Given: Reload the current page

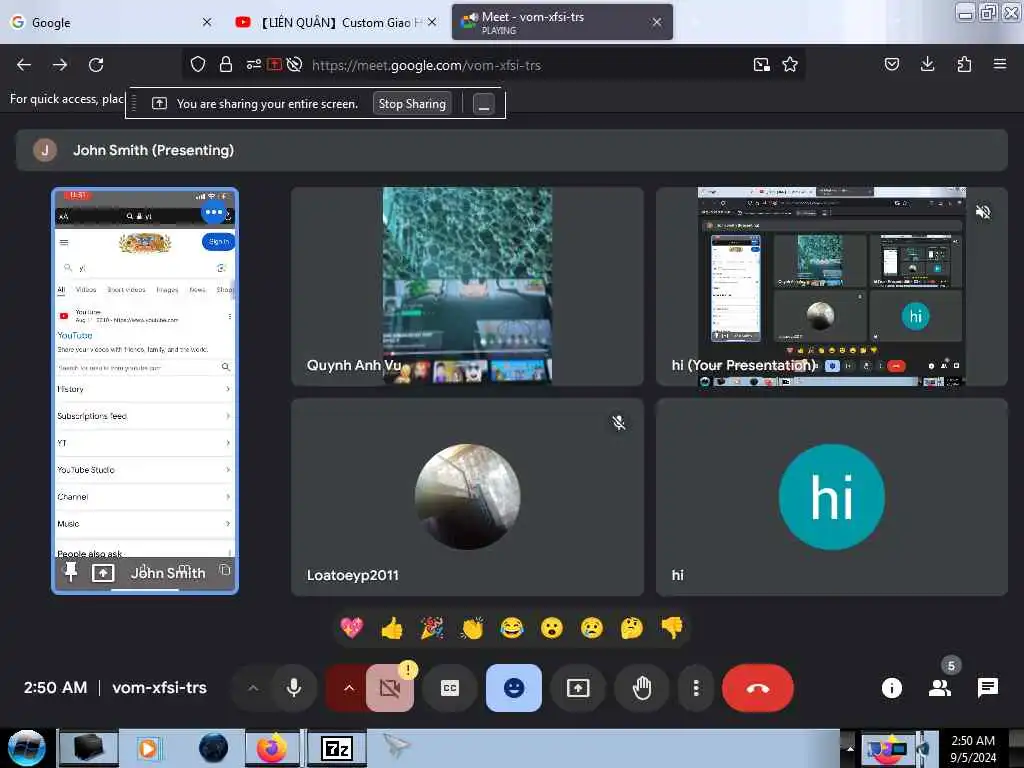Looking at the screenshot, I should click(x=96, y=65).
